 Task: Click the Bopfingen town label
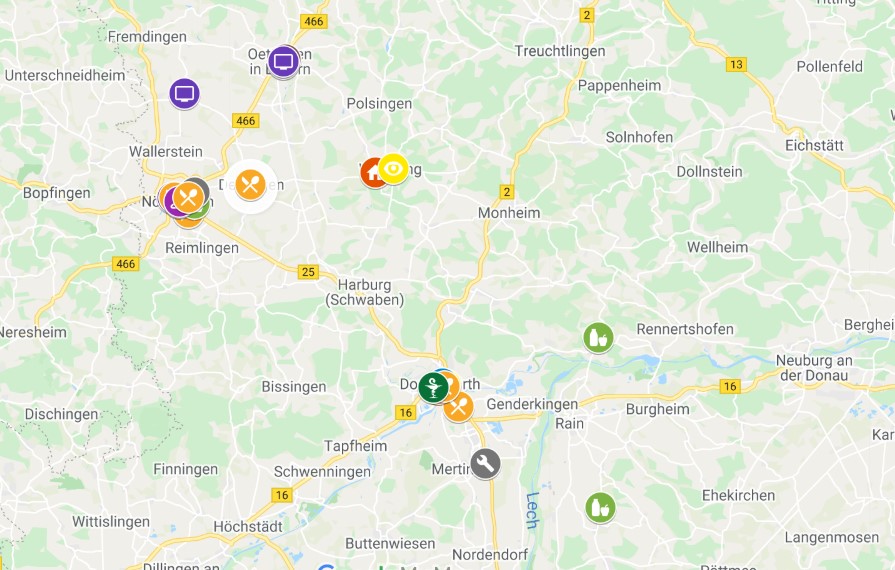(57, 193)
